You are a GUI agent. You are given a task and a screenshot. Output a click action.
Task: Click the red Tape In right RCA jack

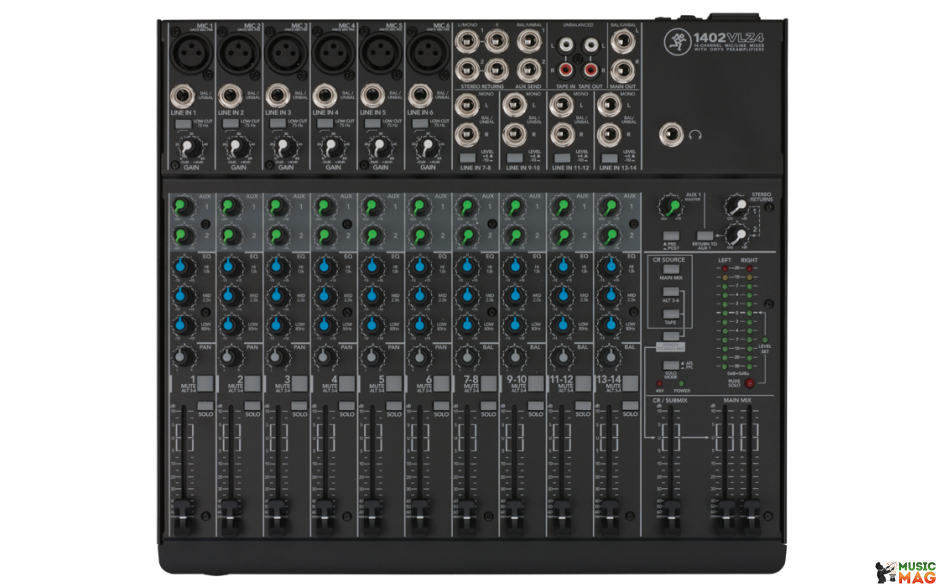click(565, 70)
